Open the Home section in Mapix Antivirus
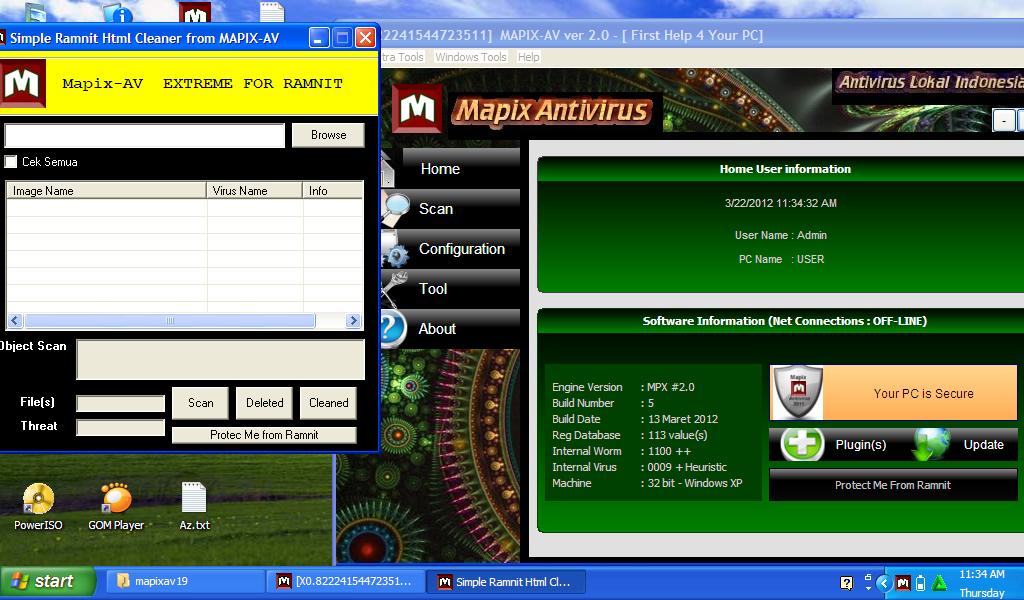The height and width of the screenshot is (600, 1024). pyautogui.click(x=461, y=168)
